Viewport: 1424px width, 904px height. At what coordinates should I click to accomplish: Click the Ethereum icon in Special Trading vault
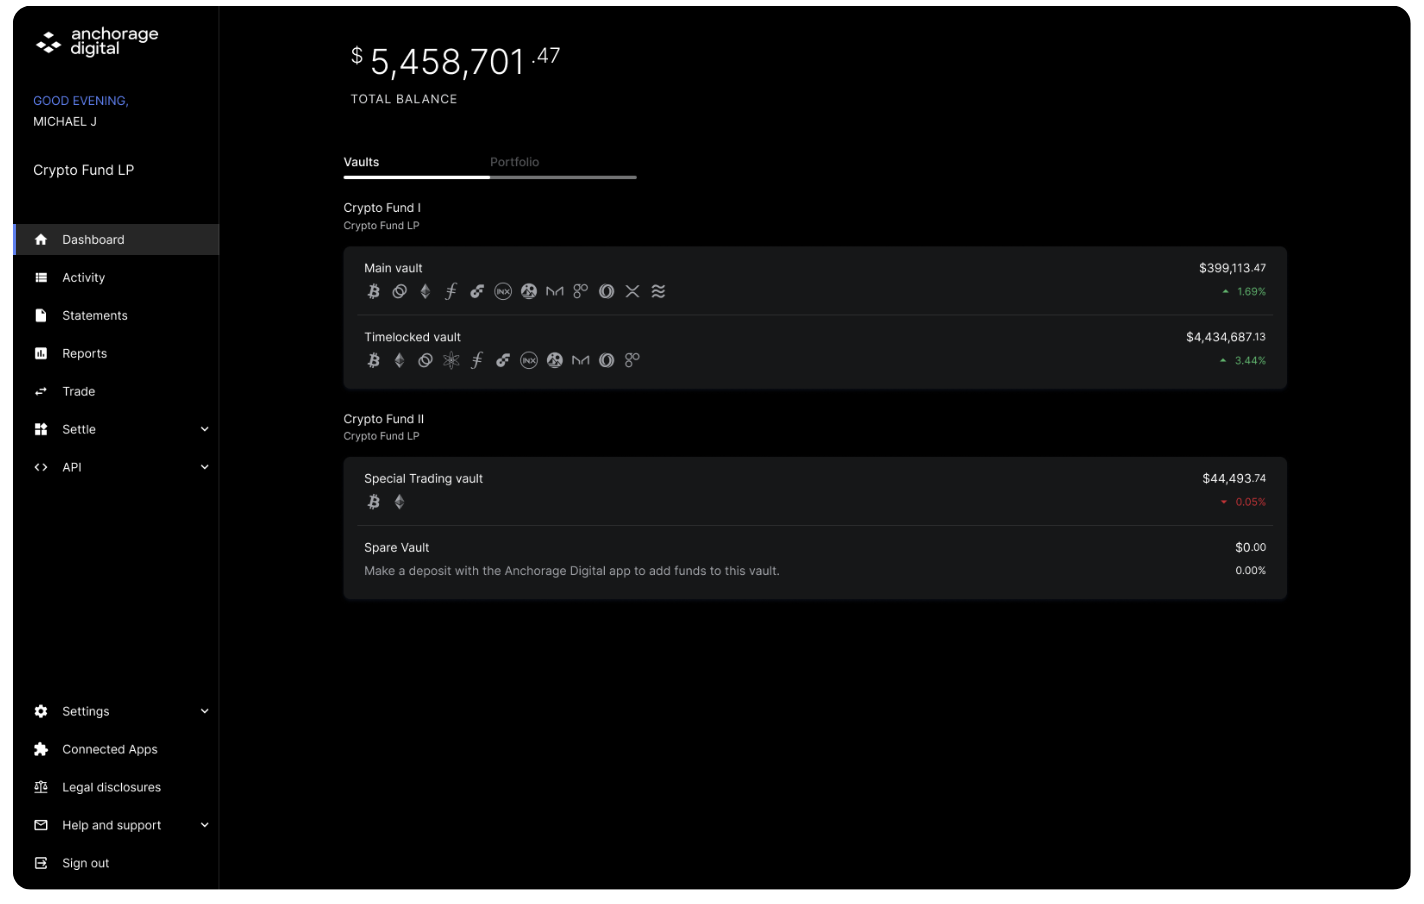[x=399, y=502]
